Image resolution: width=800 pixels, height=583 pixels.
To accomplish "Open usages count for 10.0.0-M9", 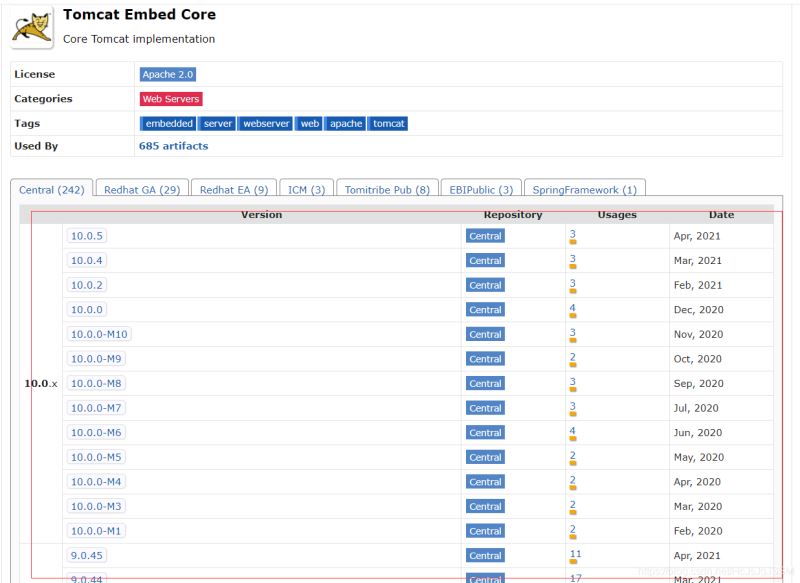I will tap(572, 359).
